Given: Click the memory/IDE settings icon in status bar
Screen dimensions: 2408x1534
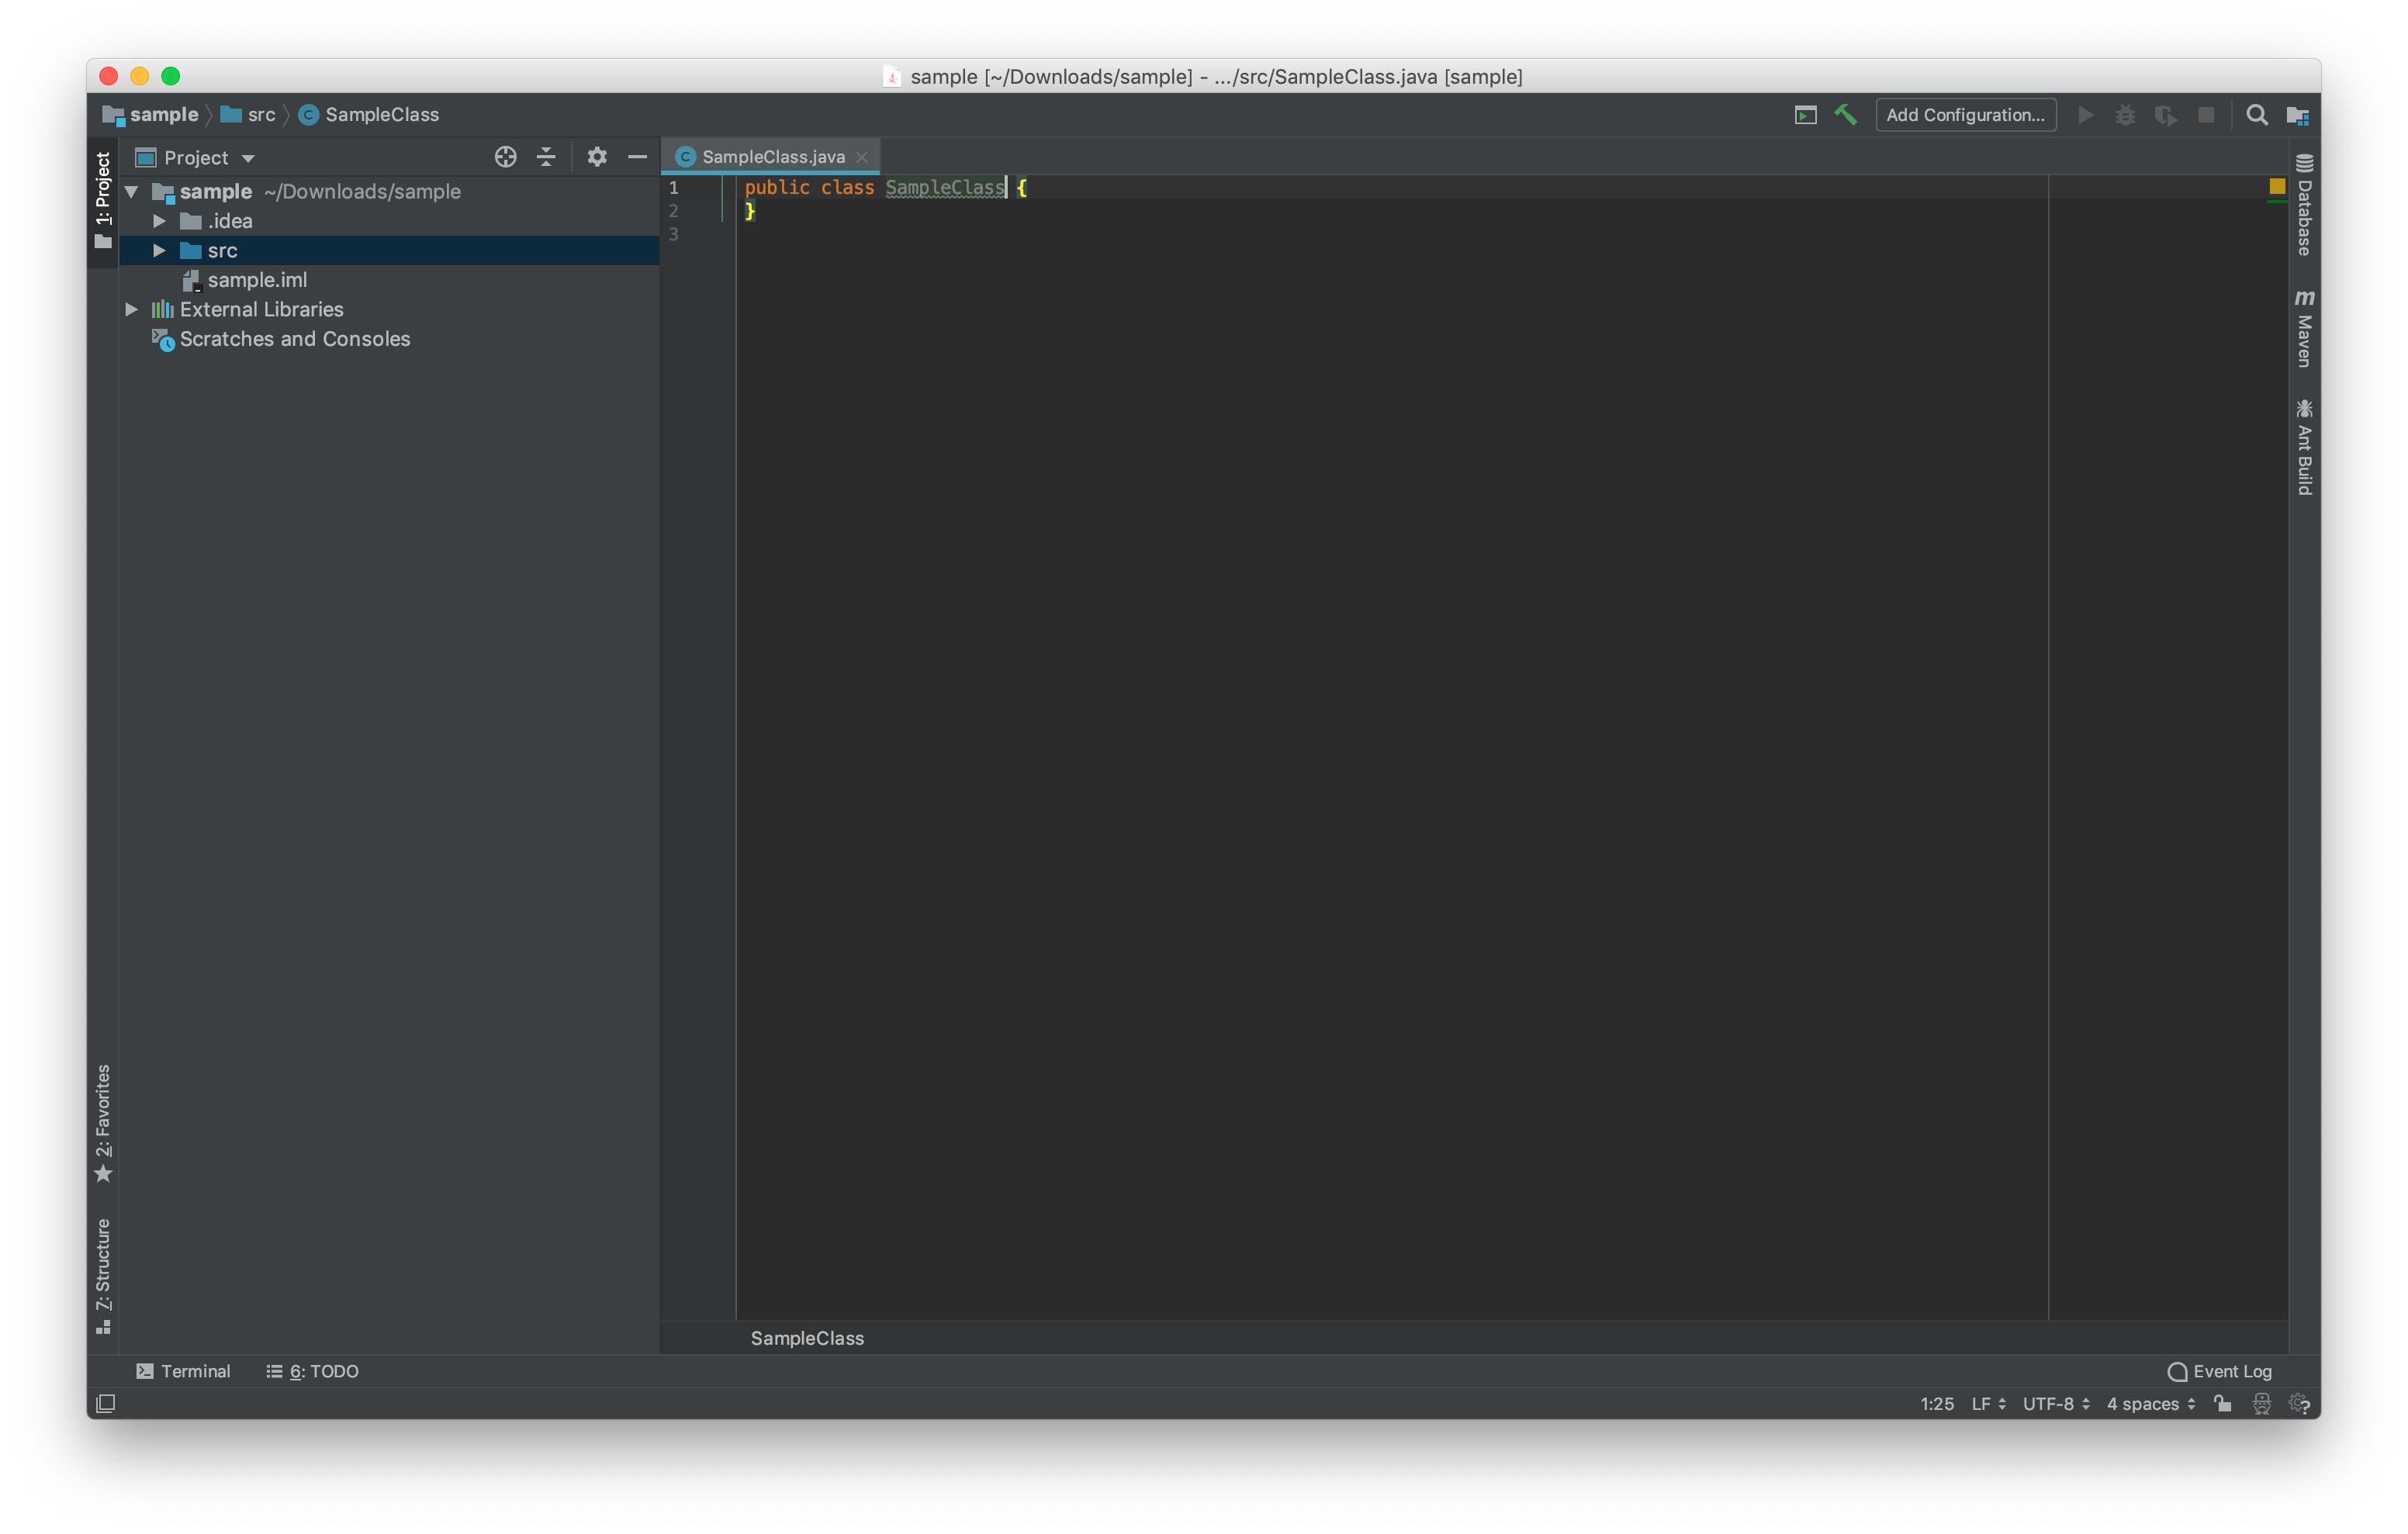Looking at the screenshot, I should tap(2299, 1404).
